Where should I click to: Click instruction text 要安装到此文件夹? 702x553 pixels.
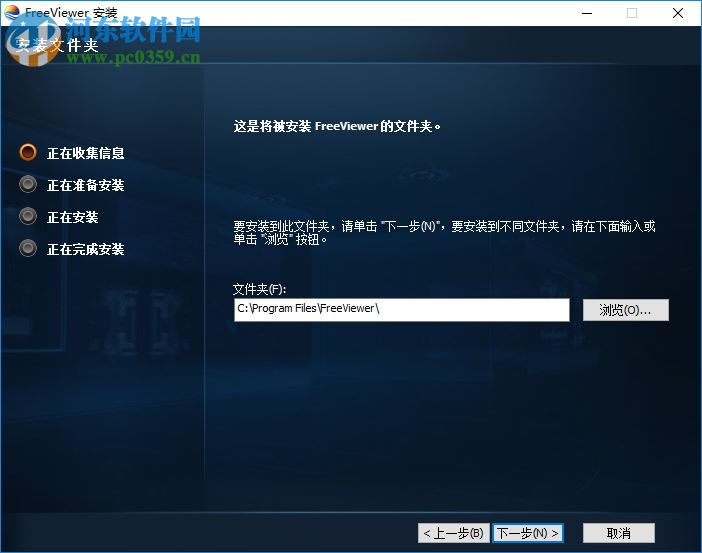pyautogui.click(x=444, y=232)
